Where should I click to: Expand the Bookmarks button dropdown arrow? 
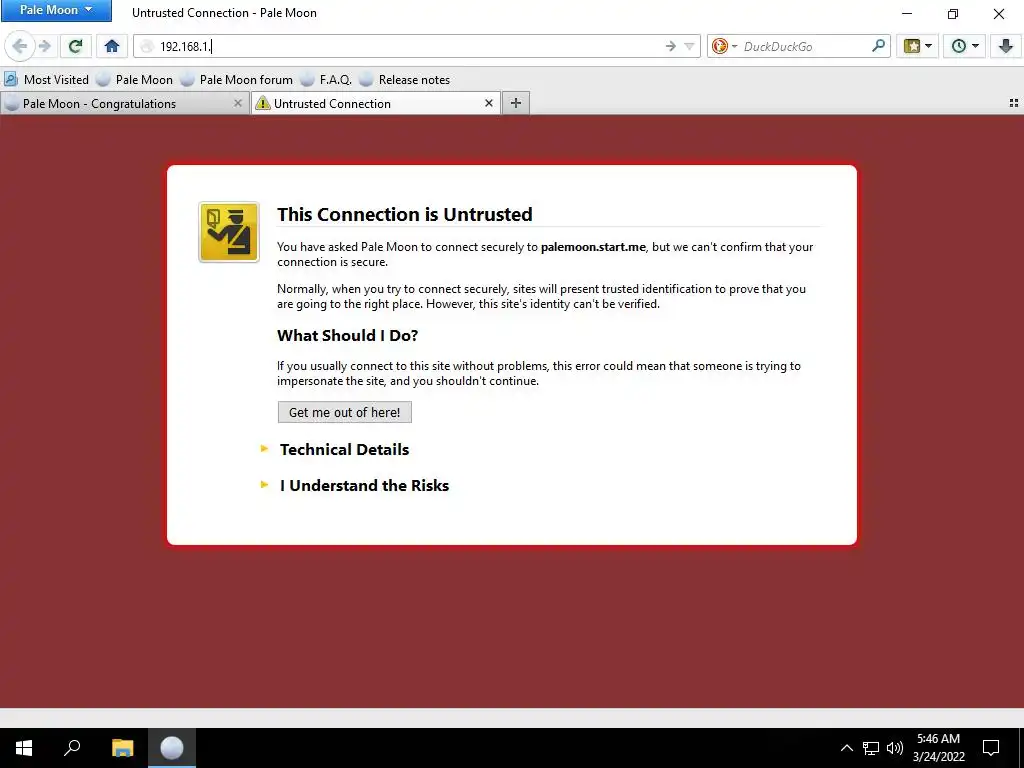(929, 46)
